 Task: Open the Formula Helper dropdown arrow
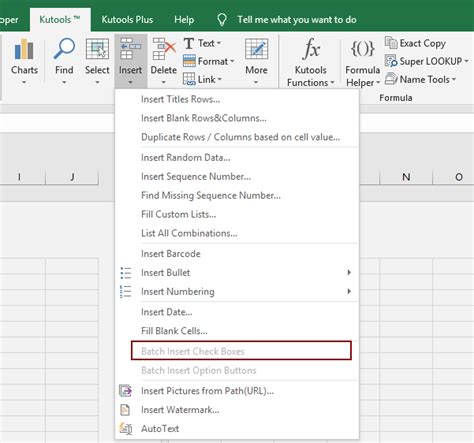coord(378,83)
